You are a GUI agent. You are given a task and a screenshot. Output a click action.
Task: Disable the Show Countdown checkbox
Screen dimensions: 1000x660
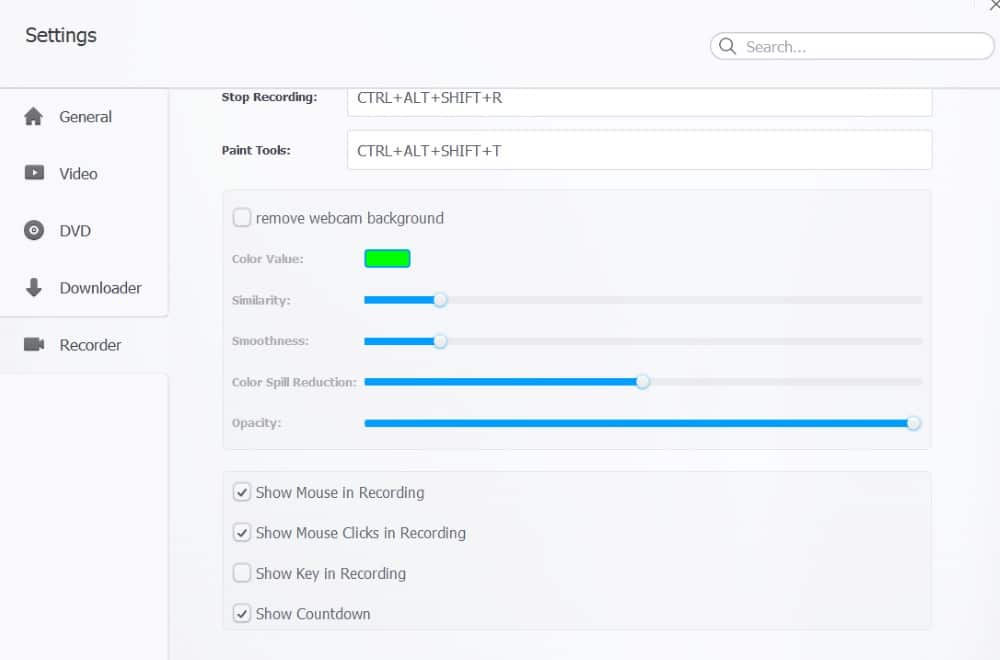242,614
